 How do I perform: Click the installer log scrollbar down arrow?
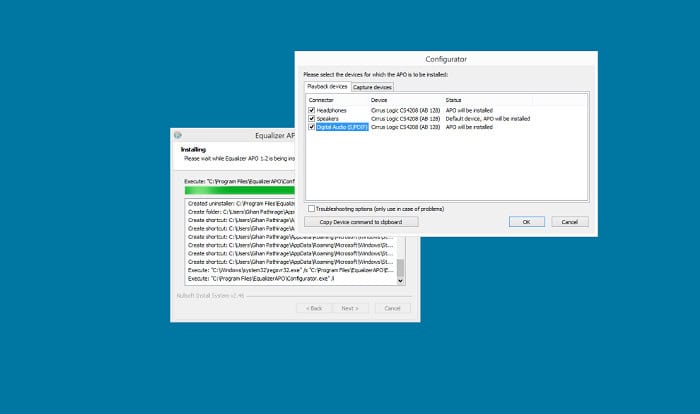[x=400, y=281]
